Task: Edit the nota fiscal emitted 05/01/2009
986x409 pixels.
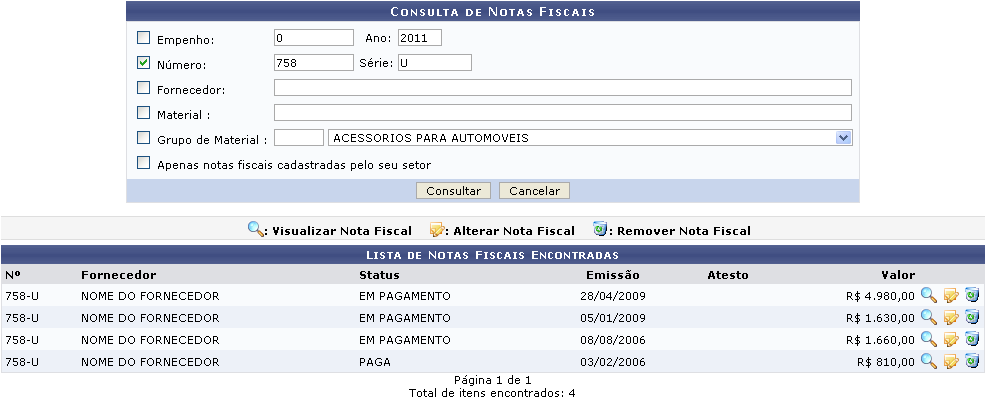Action: click(x=951, y=317)
